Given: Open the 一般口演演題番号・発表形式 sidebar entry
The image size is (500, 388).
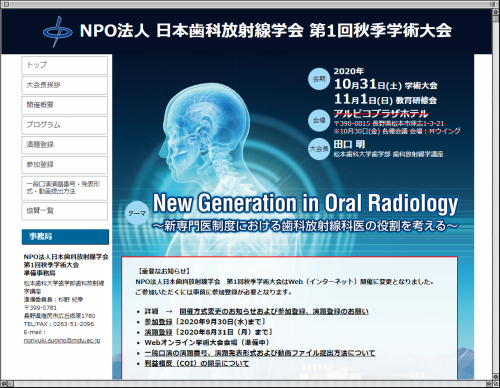Looking at the screenshot, I should click(65, 188).
